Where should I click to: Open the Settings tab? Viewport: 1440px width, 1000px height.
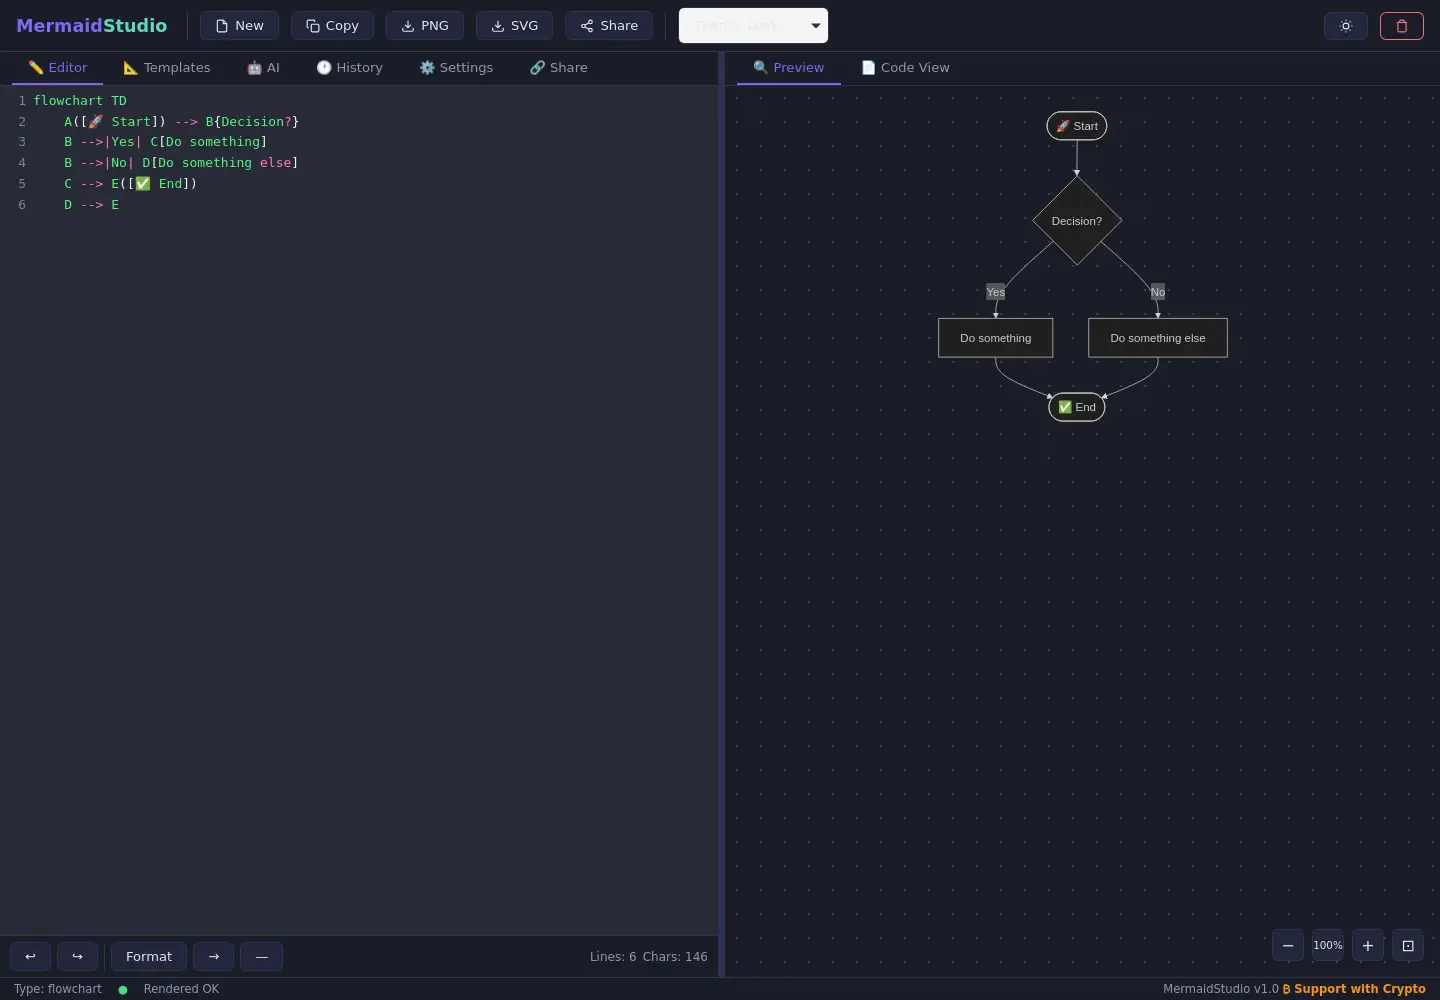(x=456, y=68)
